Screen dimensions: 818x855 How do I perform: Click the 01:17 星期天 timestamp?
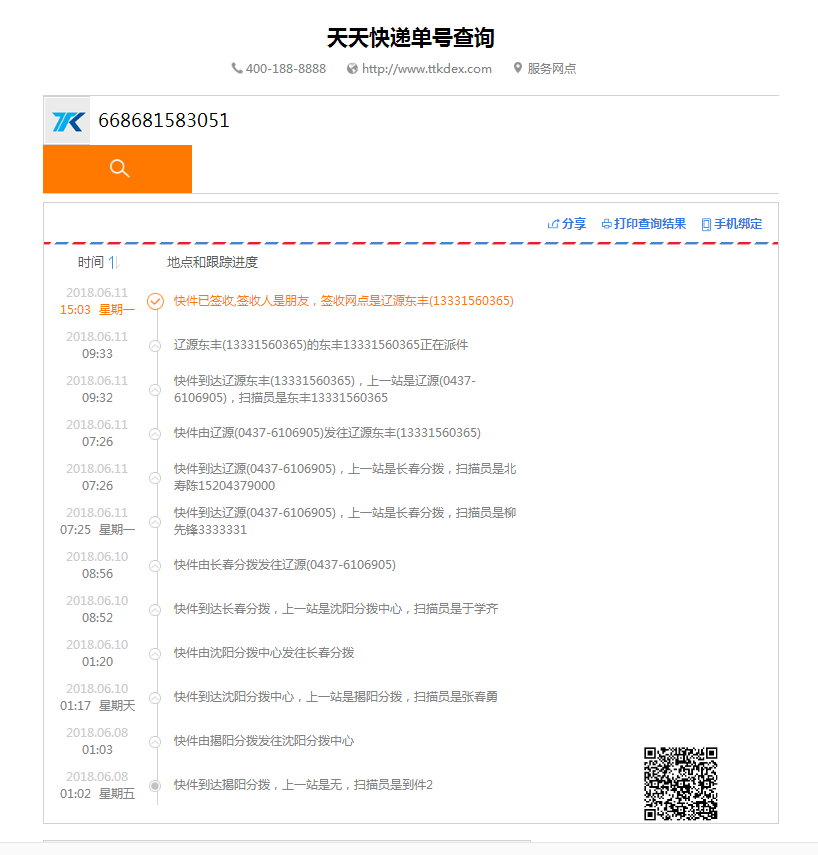coord(97,706)
